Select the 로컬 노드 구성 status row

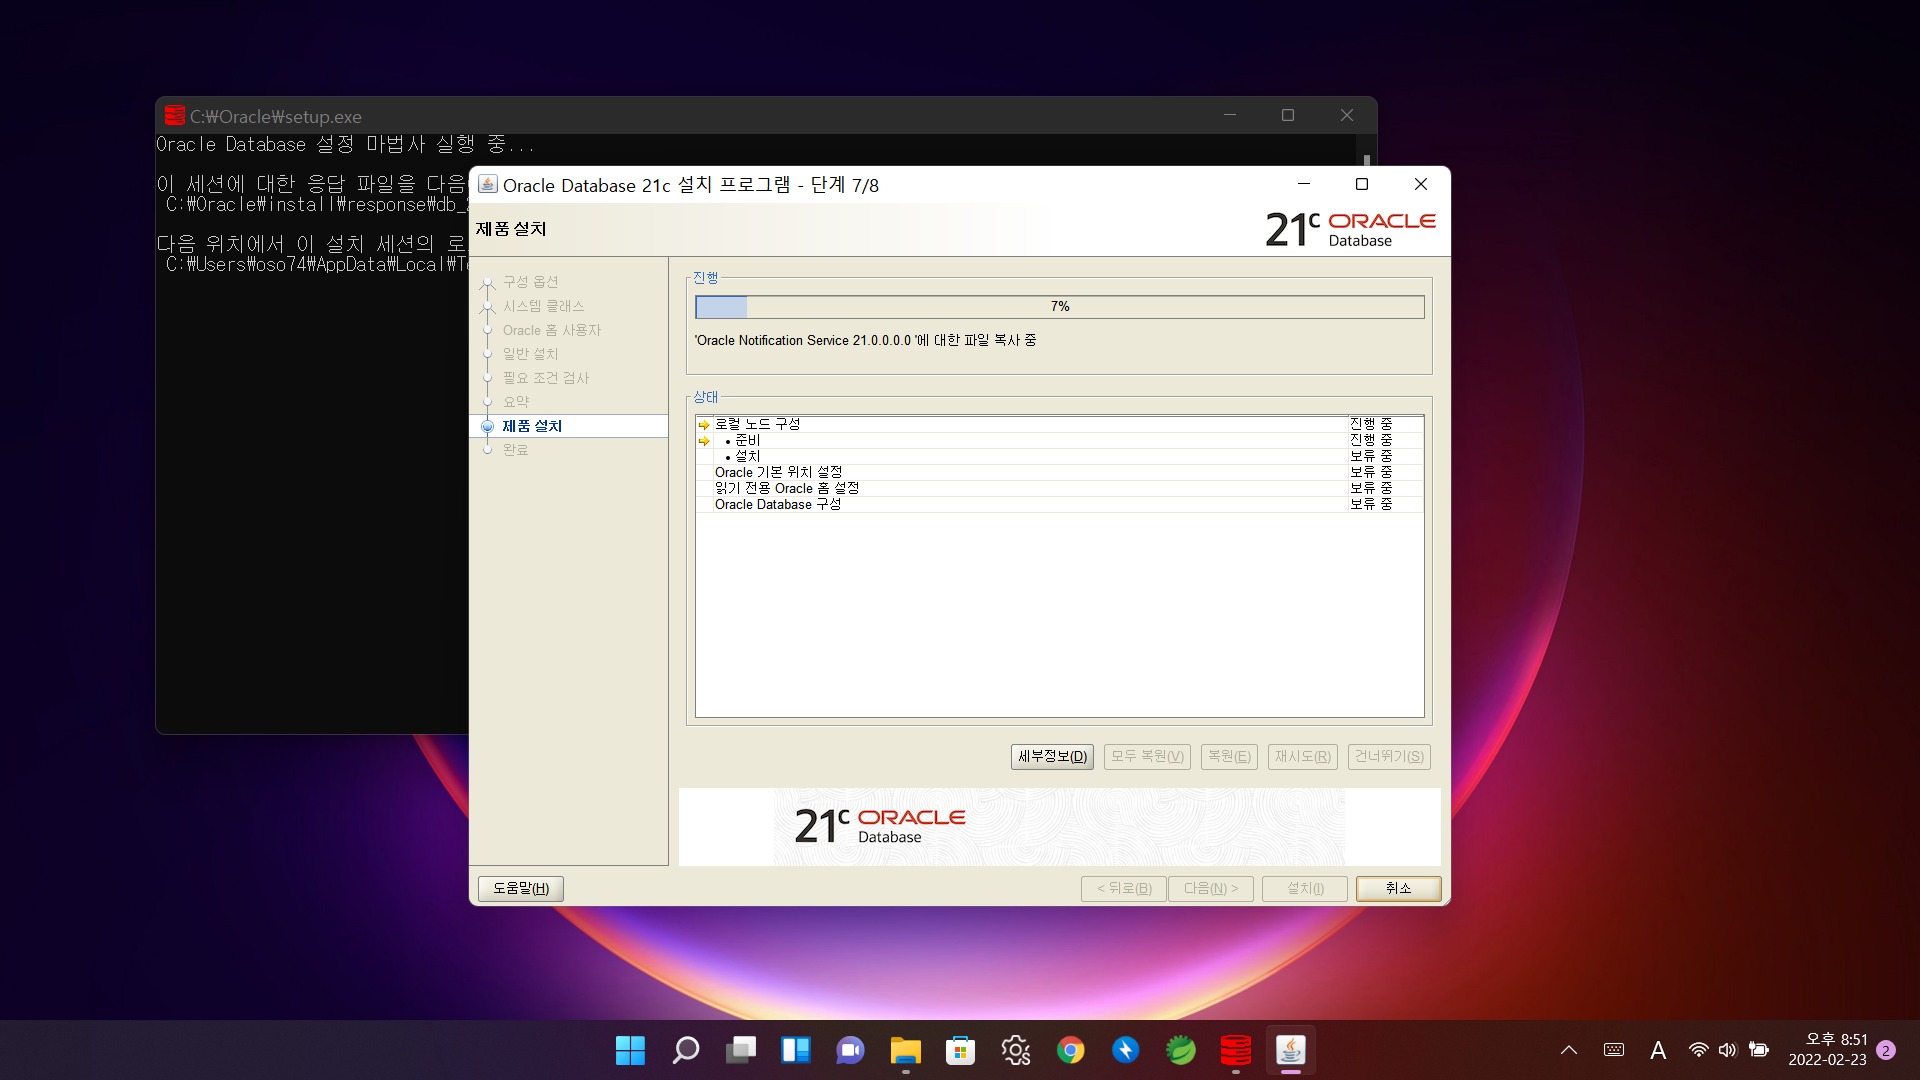pos(757,424)
